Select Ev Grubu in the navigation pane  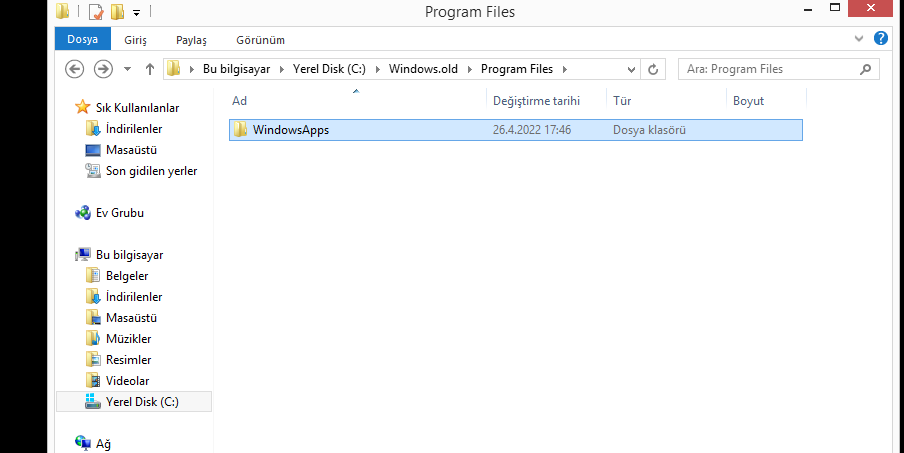[120, 213]
